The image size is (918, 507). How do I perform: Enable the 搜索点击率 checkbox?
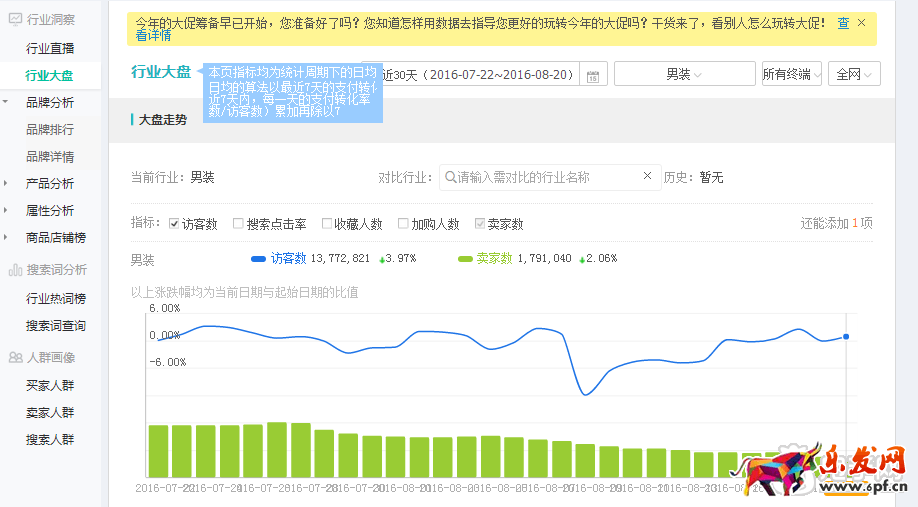(x=238, y=224)
